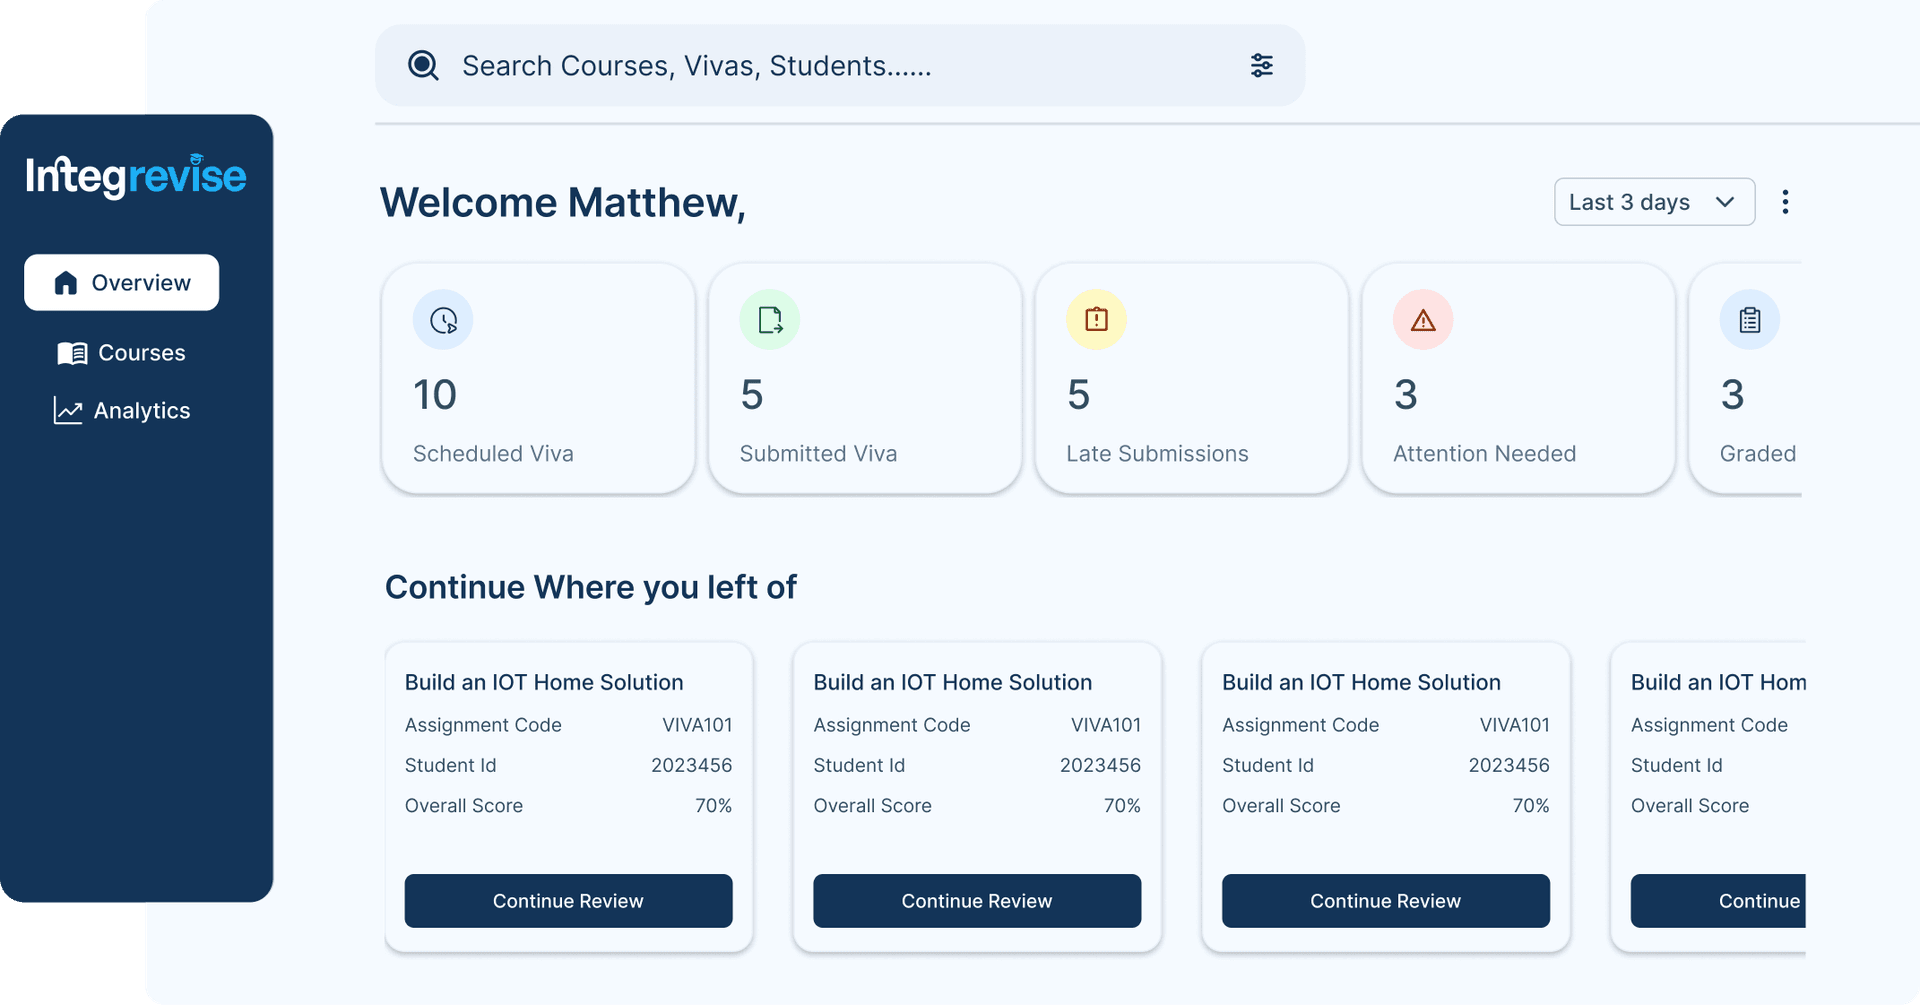Open search filters via the sliders icon
Viewport: 1920px width, 1005px height.
pos(1261,65)
